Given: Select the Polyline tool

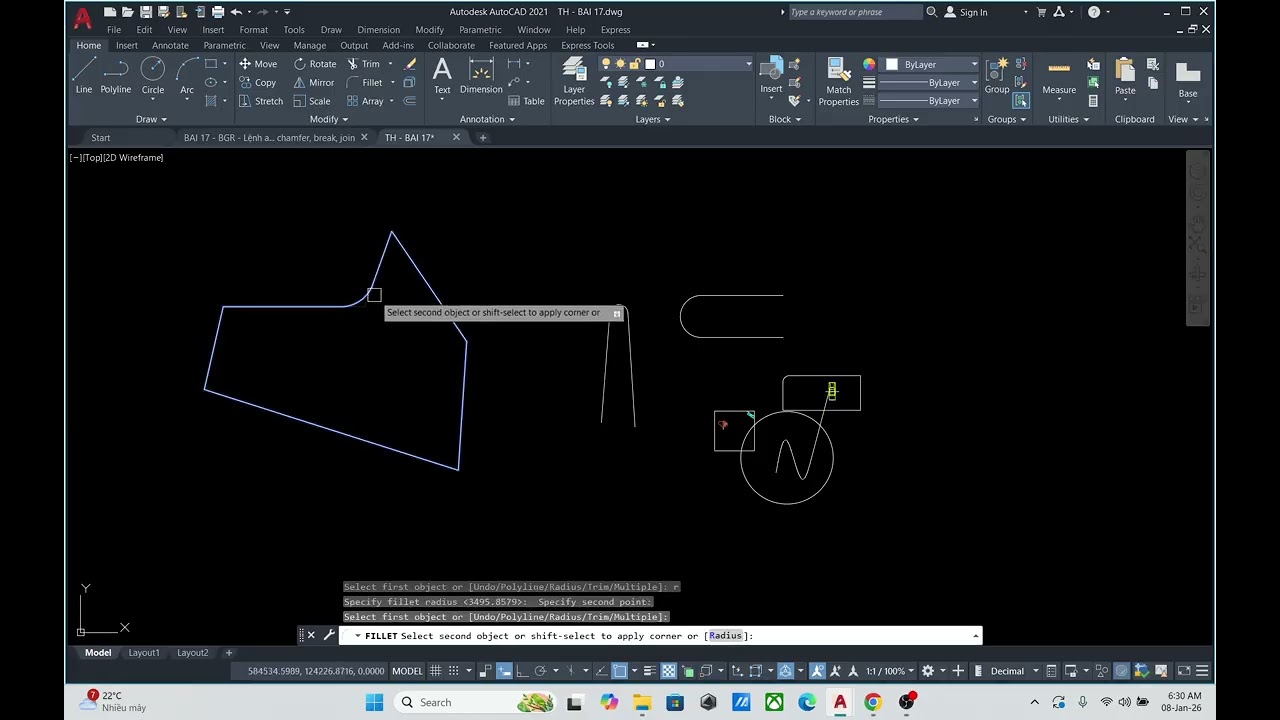Looking at the screenshot, I should click(116, 75).
